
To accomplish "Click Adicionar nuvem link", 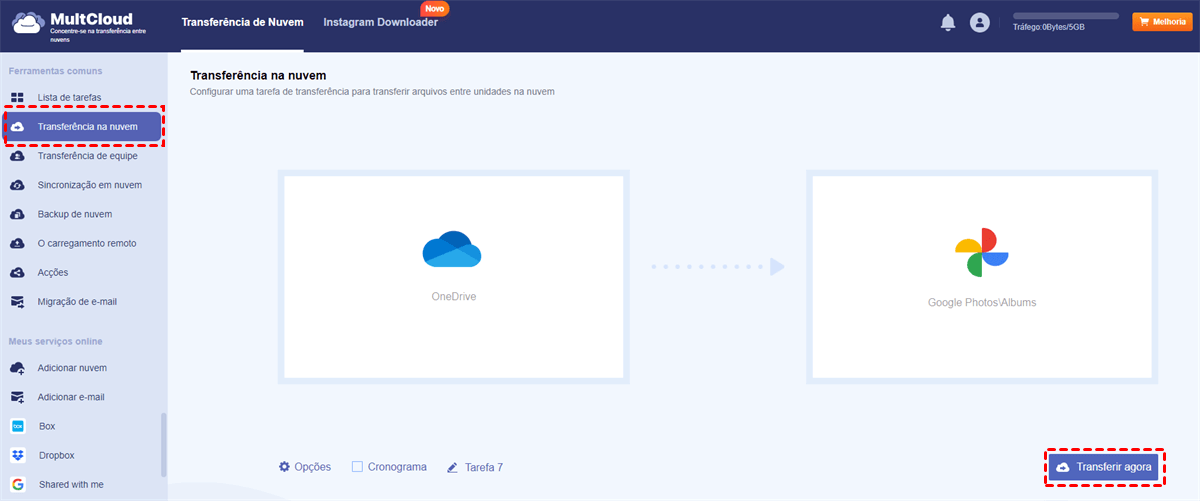I will point(72,368).
